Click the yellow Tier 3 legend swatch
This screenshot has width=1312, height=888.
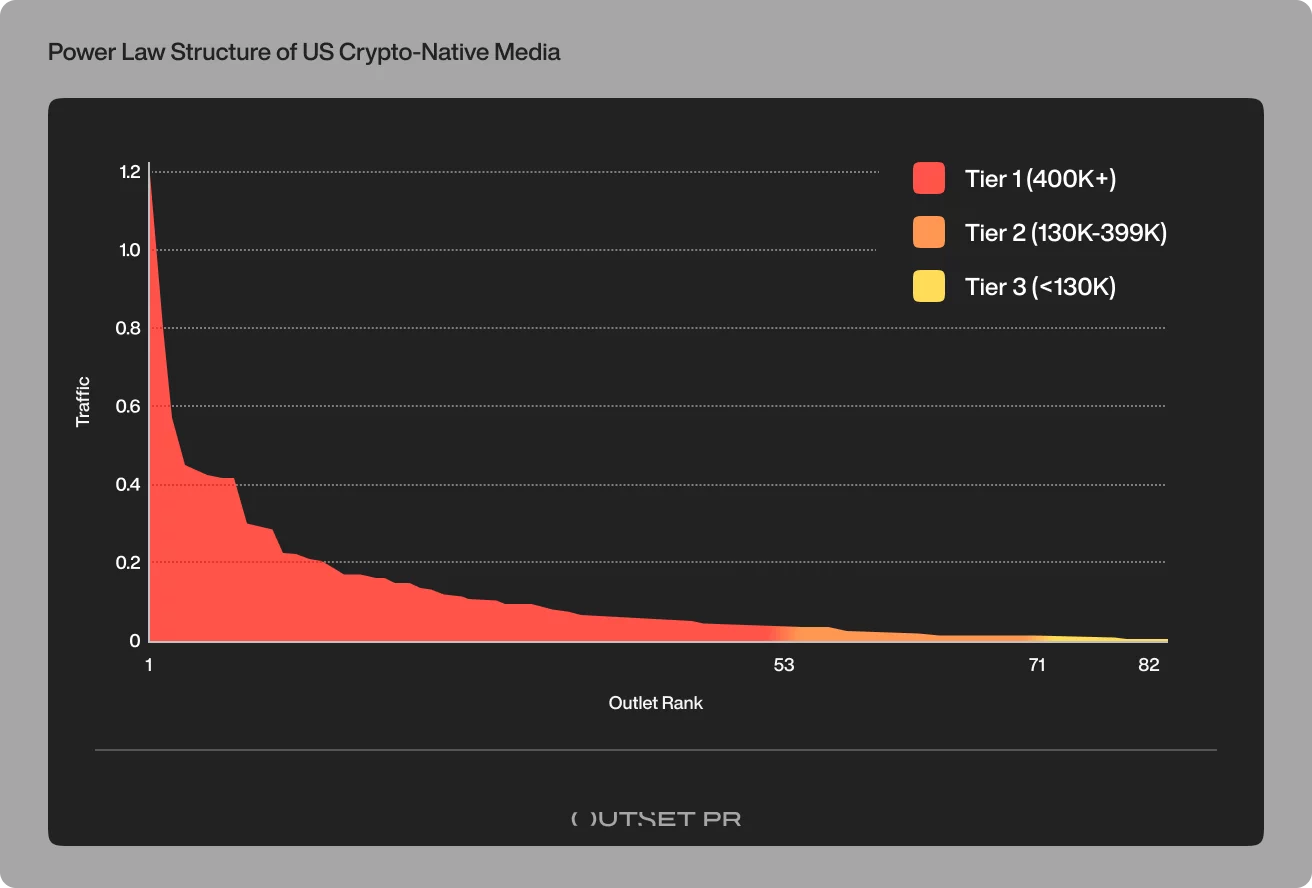(929, 286)
